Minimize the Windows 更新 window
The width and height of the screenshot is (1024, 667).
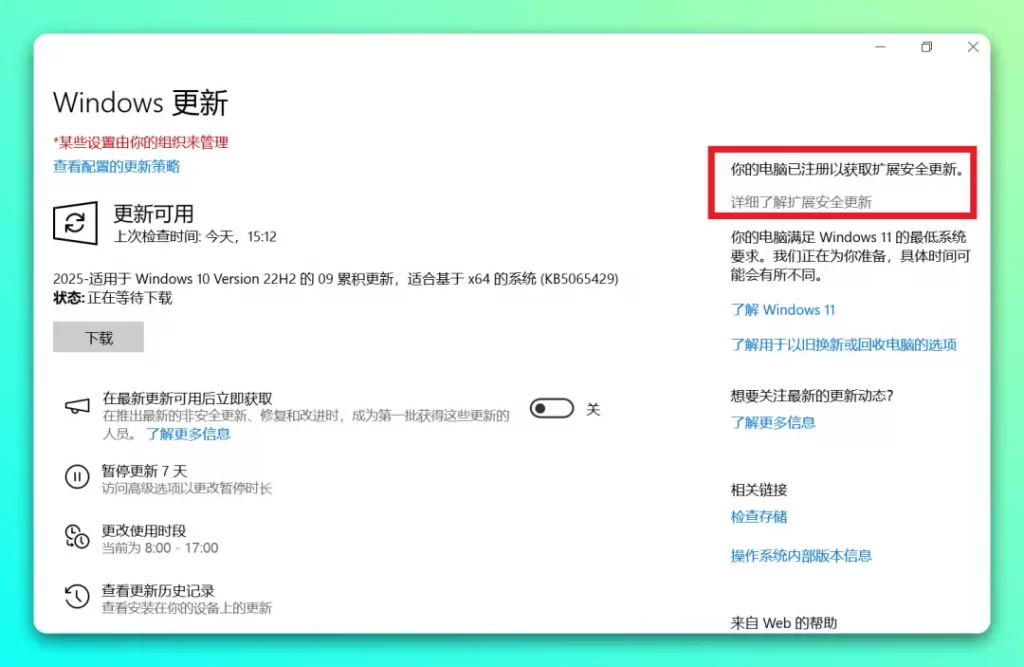coord(879,46)
